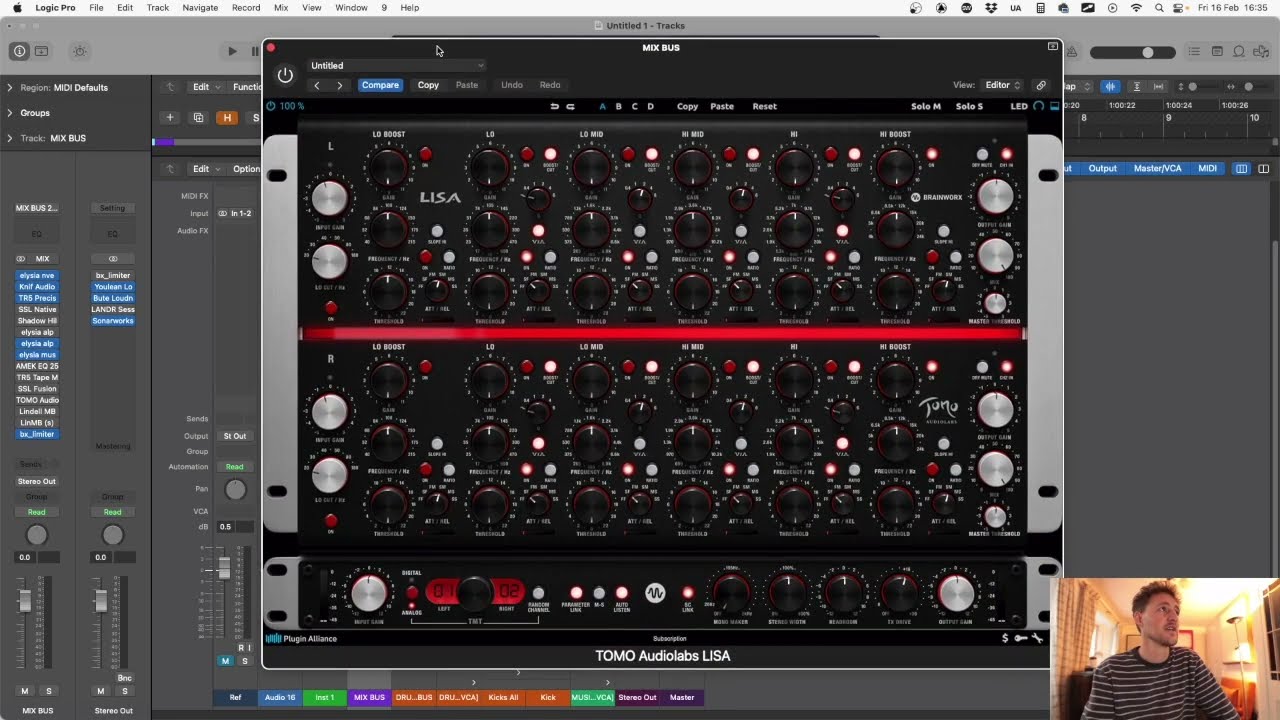Viewport: 1280px width, 720px height.
Task: Click the stereo link icon beside MIX
Action: (21, 259)
